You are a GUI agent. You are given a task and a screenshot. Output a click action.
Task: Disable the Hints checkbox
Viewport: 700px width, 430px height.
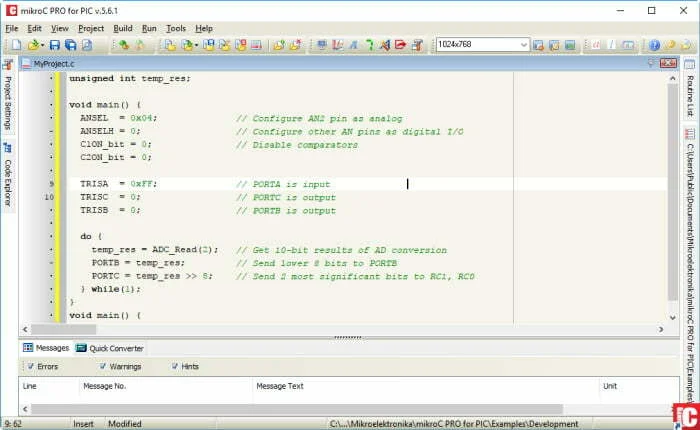[x=175, y=366]
